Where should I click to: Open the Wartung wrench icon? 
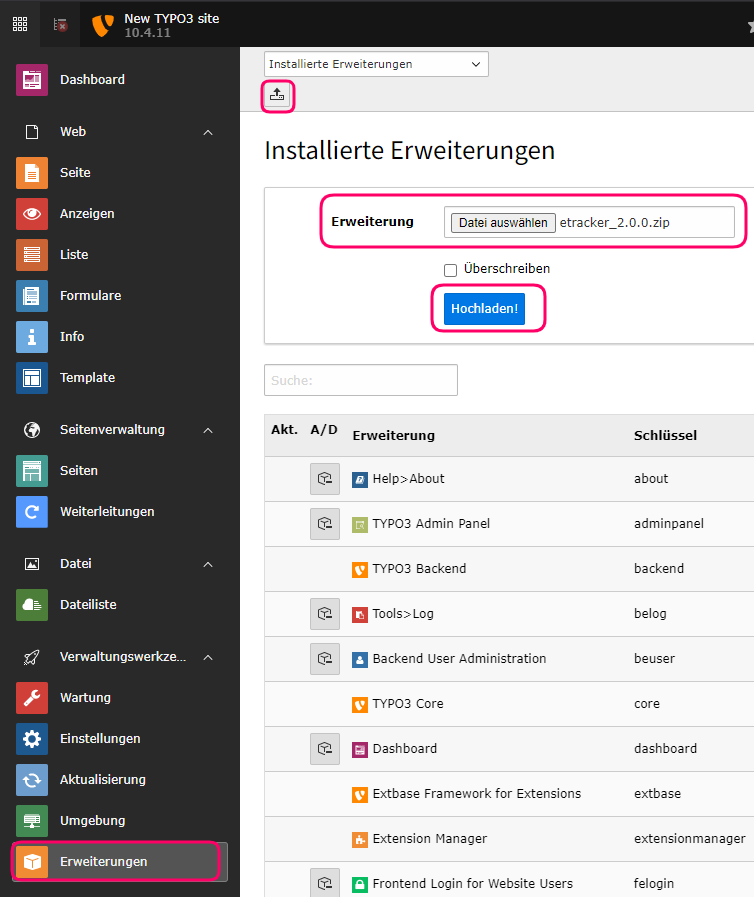[32, 697]
